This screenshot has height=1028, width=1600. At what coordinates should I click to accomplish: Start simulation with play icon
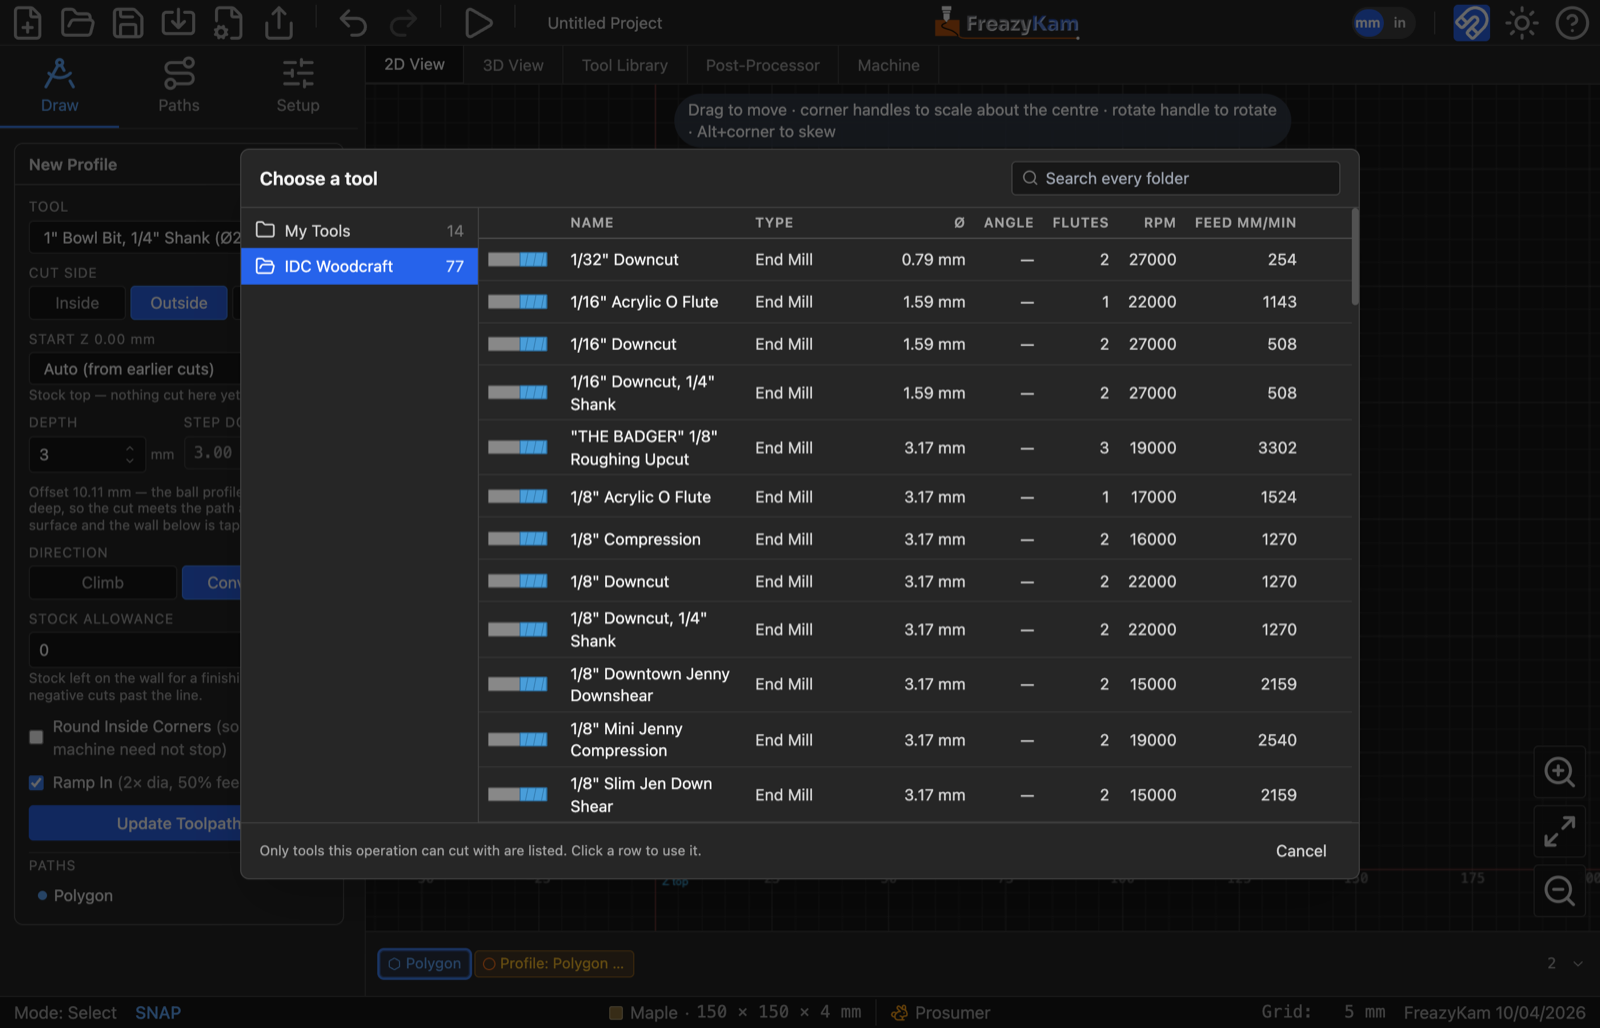(478, 23)
